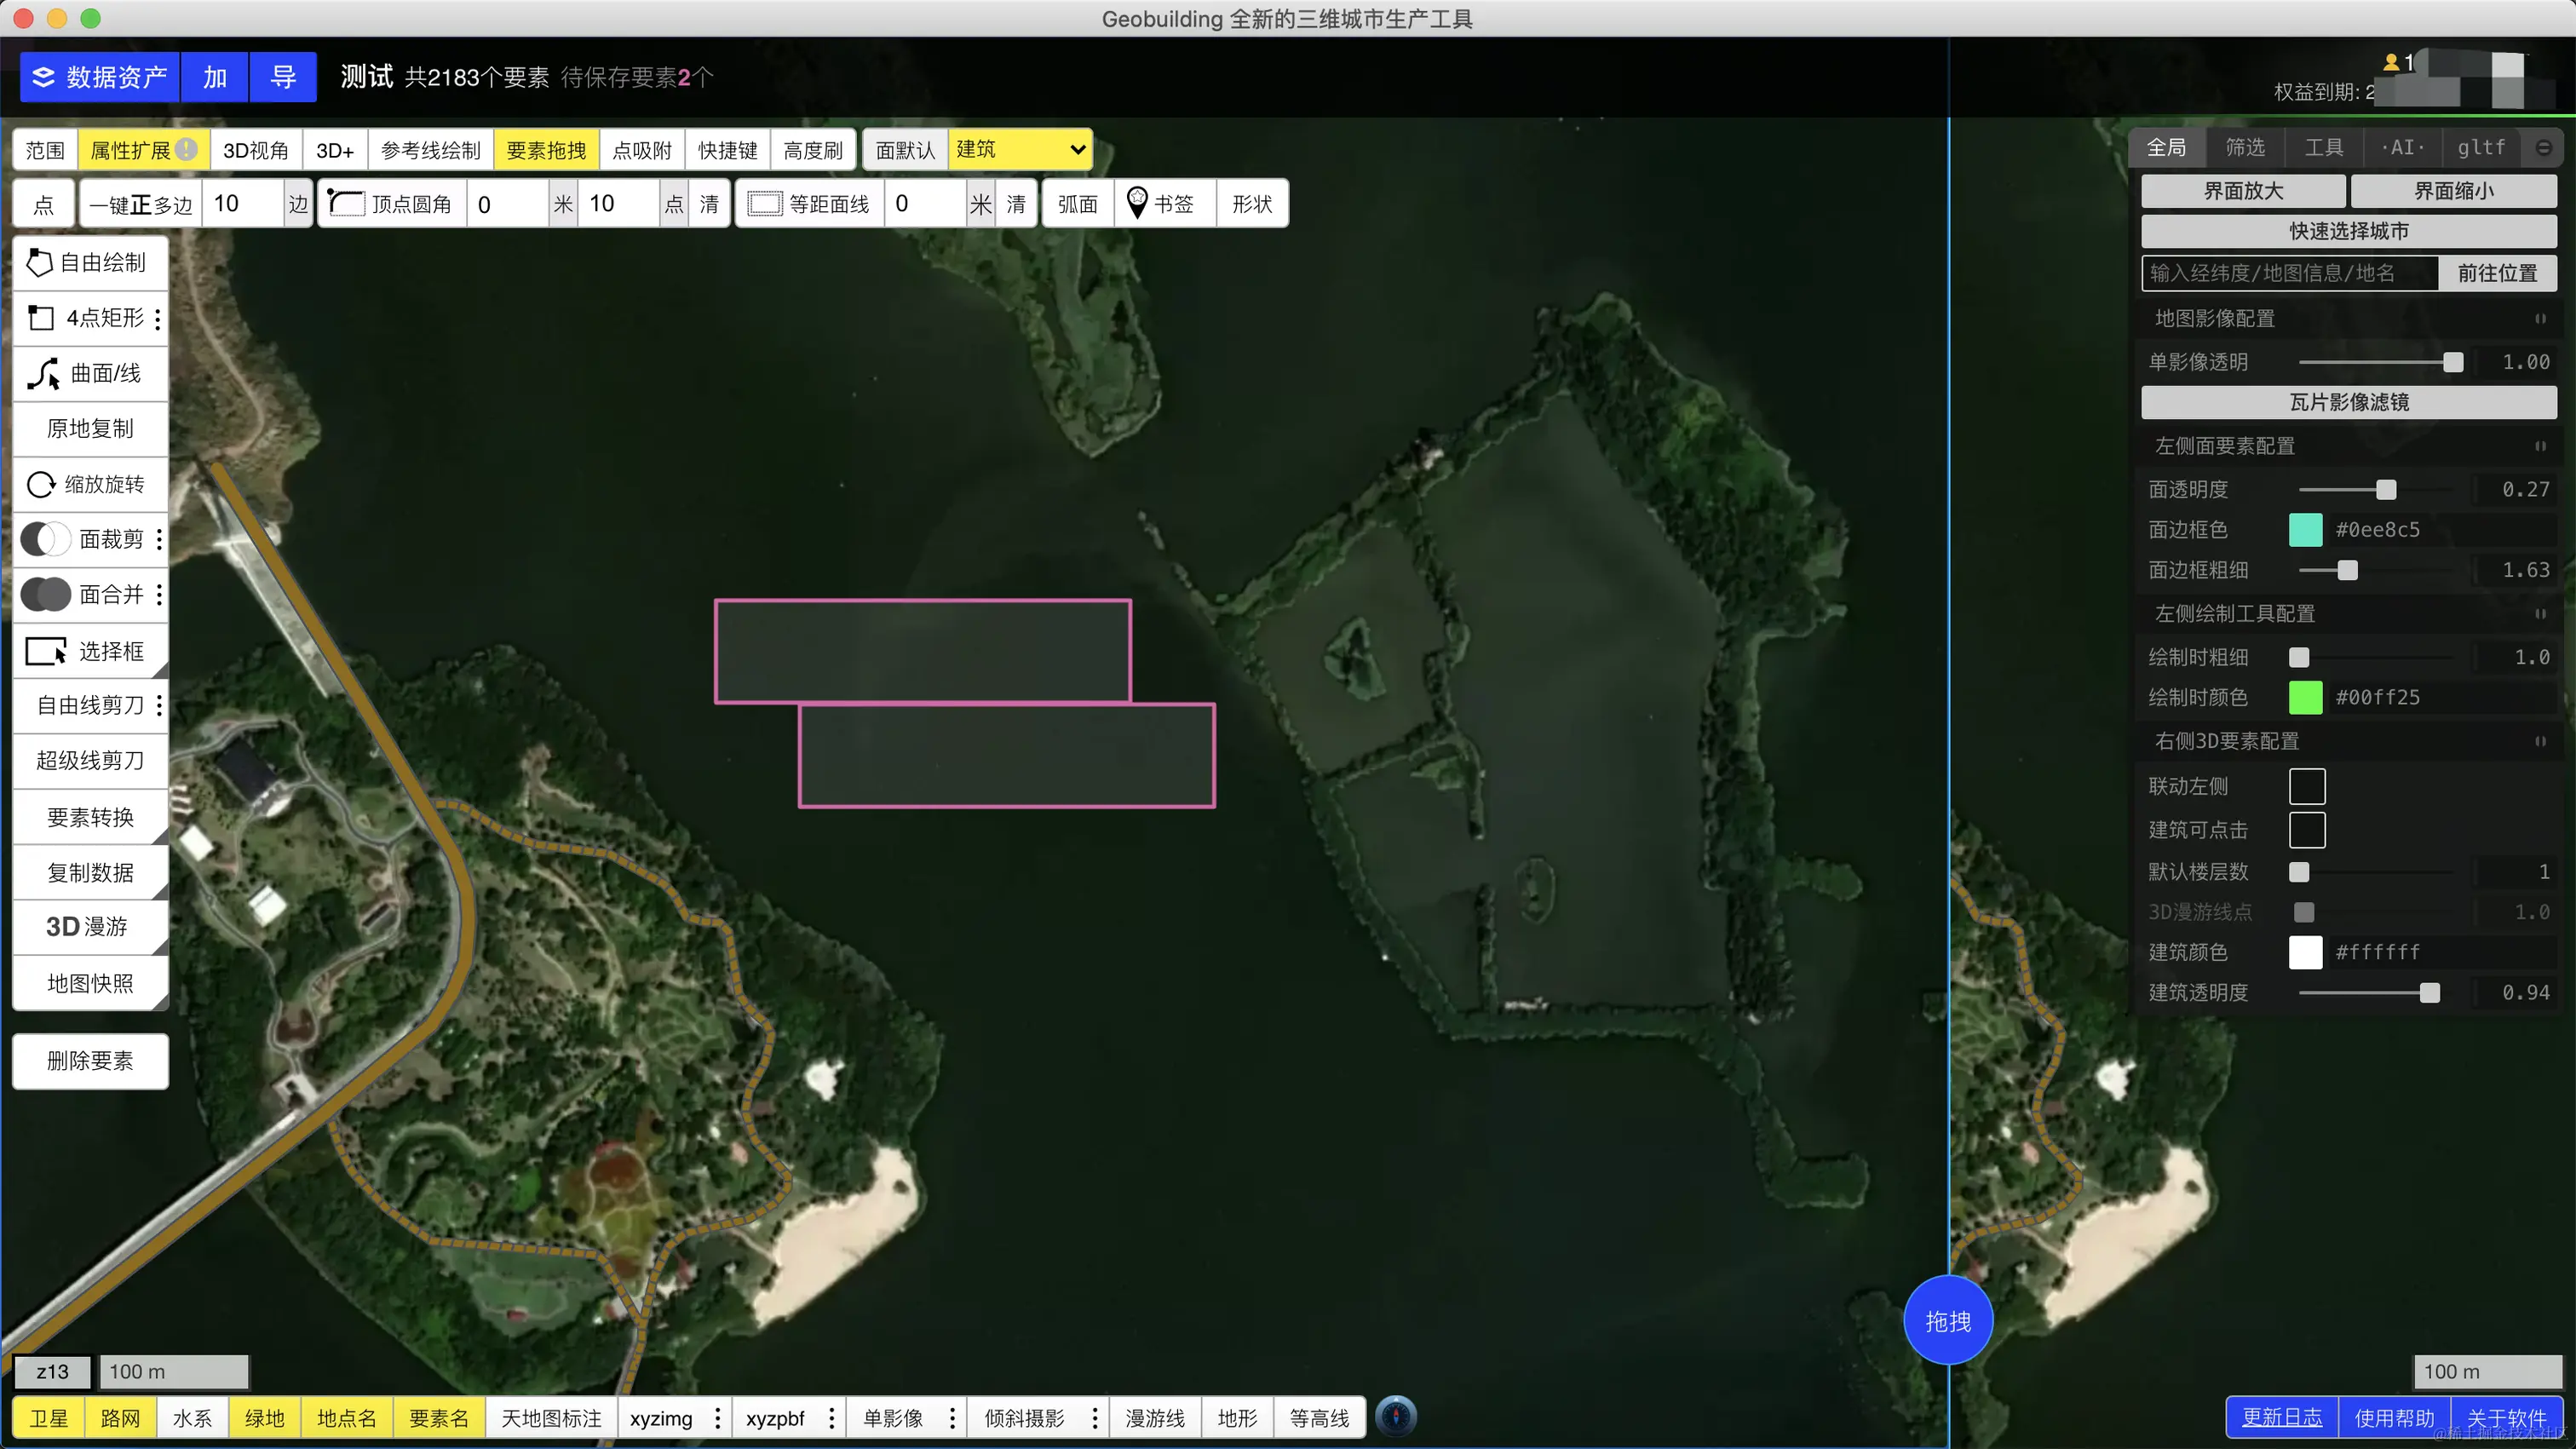Enable the link-left-side checkbox
Image resolution: width=2576 pixels, height=1449 pixels.
point(2306,786)
